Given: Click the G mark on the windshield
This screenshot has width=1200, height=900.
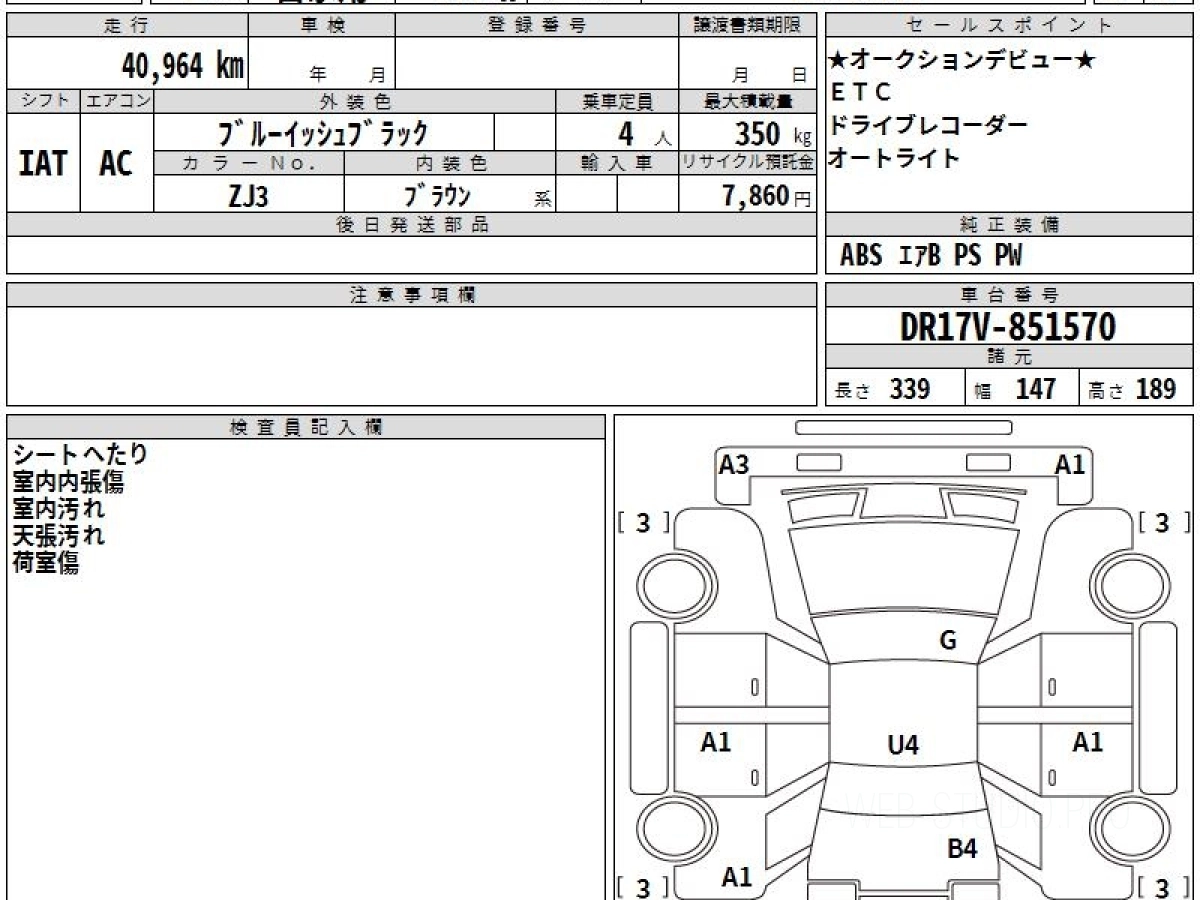Looking at the screenshot, I should (948, 641).
